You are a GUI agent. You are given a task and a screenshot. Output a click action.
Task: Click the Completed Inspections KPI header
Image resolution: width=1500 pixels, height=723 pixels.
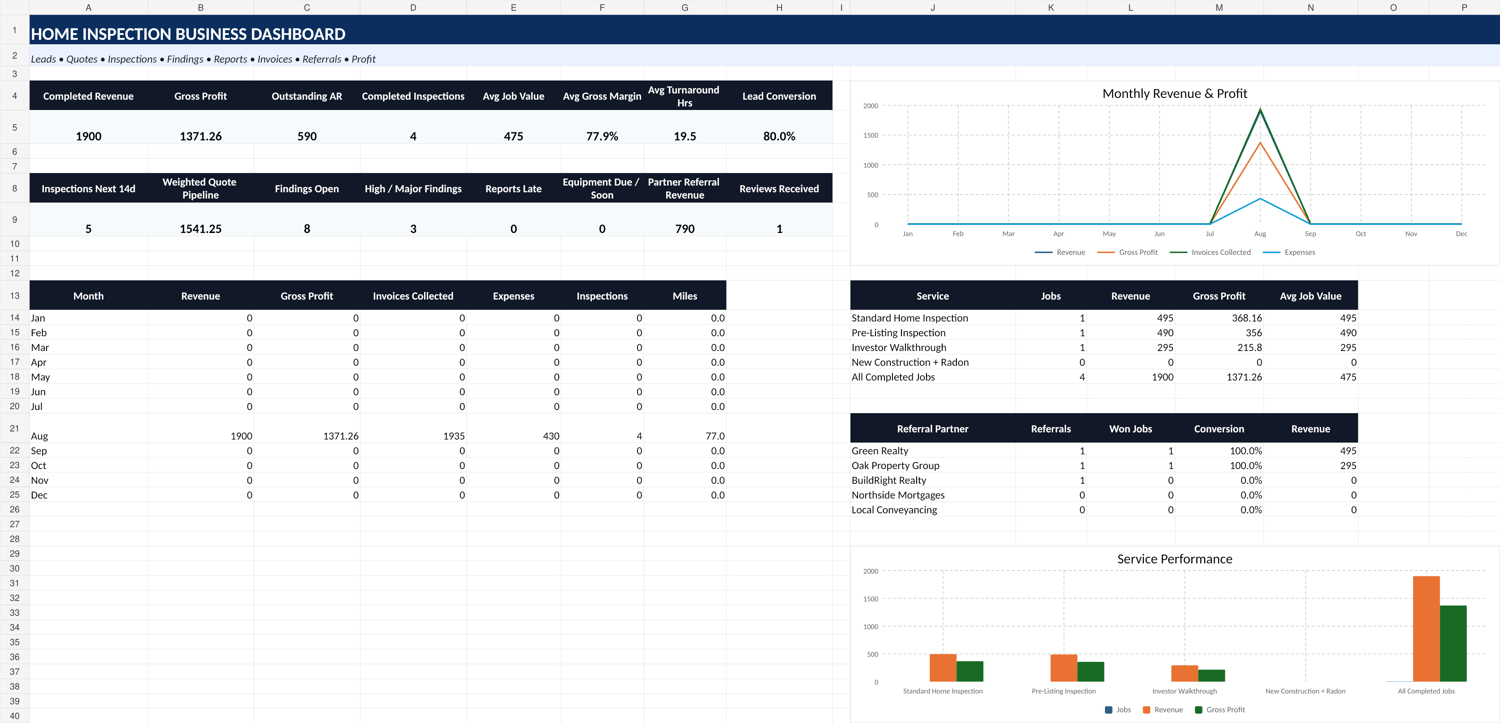(413, 96)
